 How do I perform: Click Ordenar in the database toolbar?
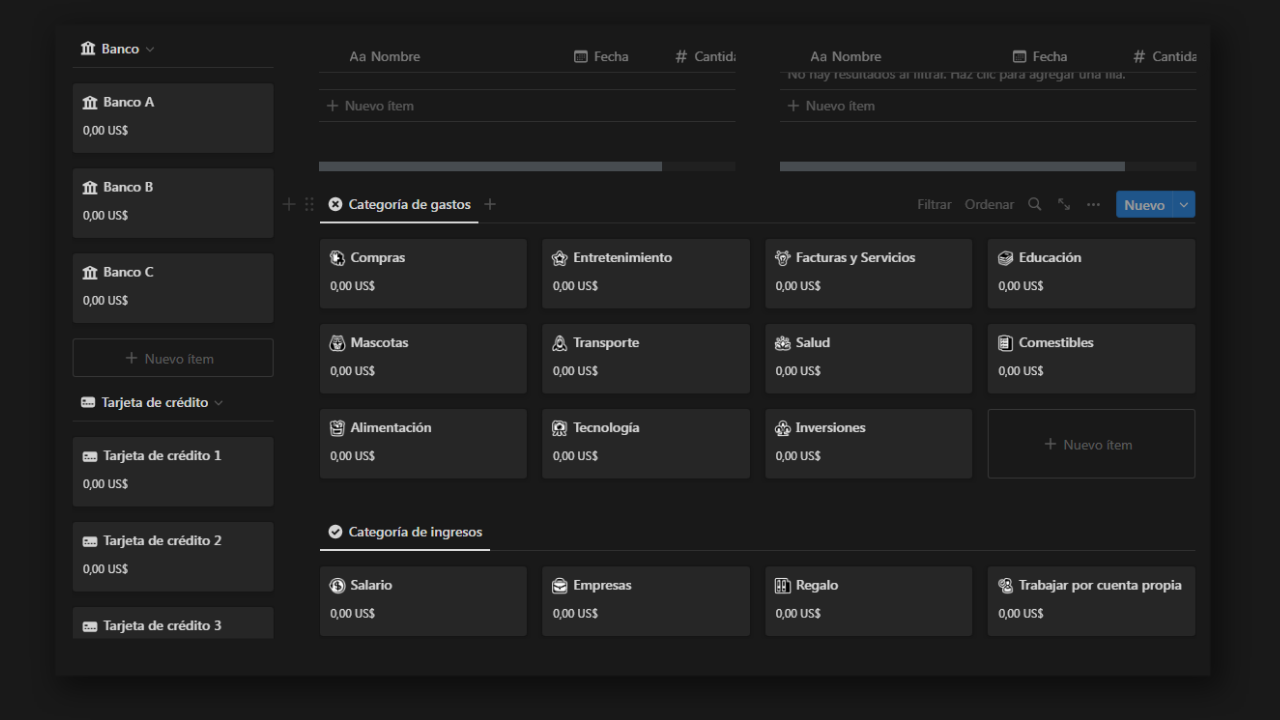989,204
